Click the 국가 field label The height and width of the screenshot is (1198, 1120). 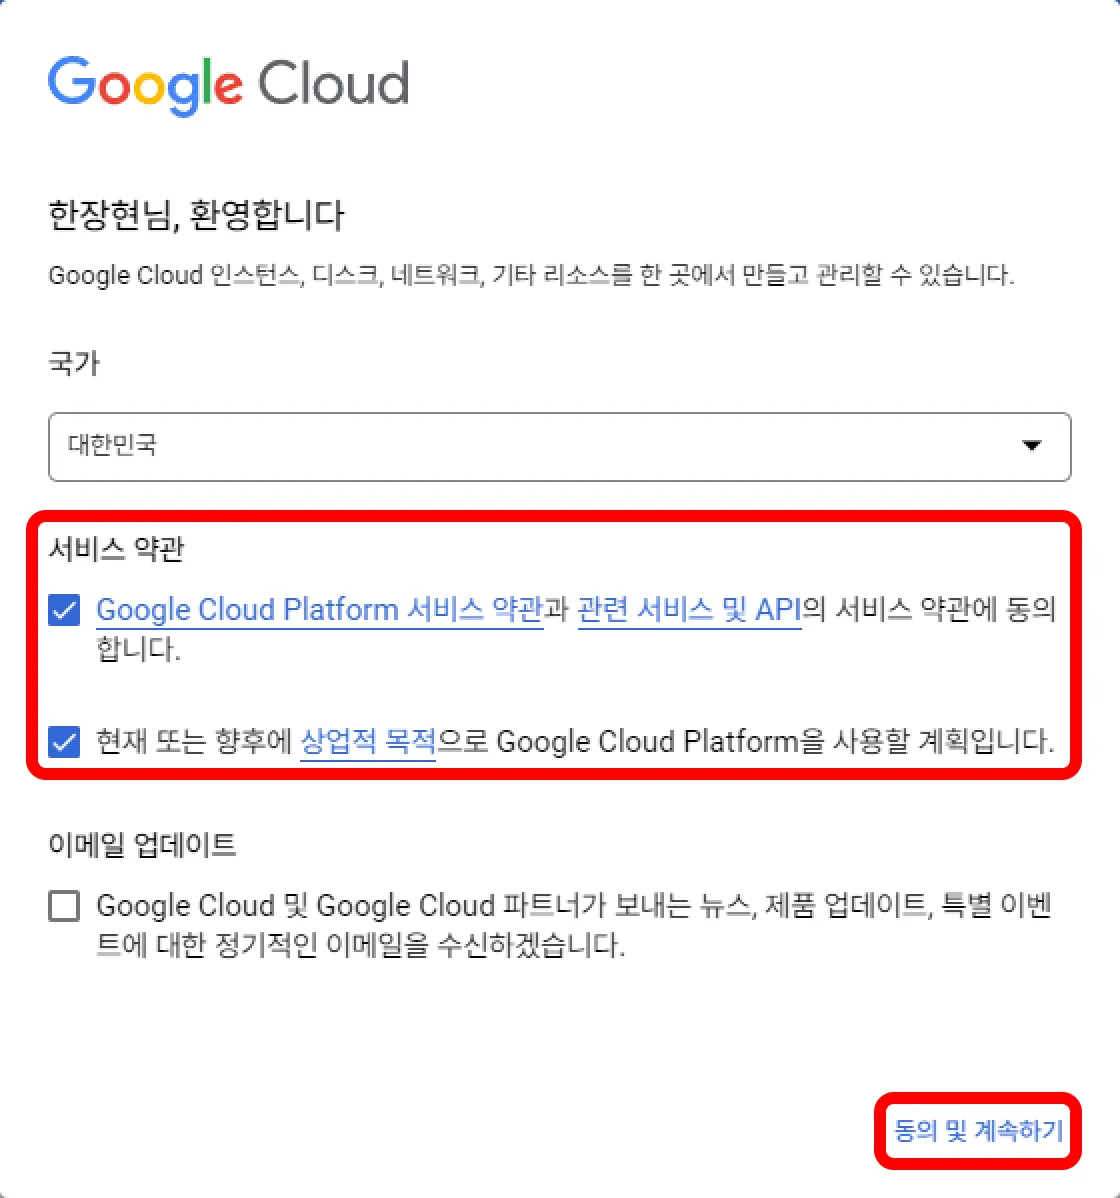(74, 363)
